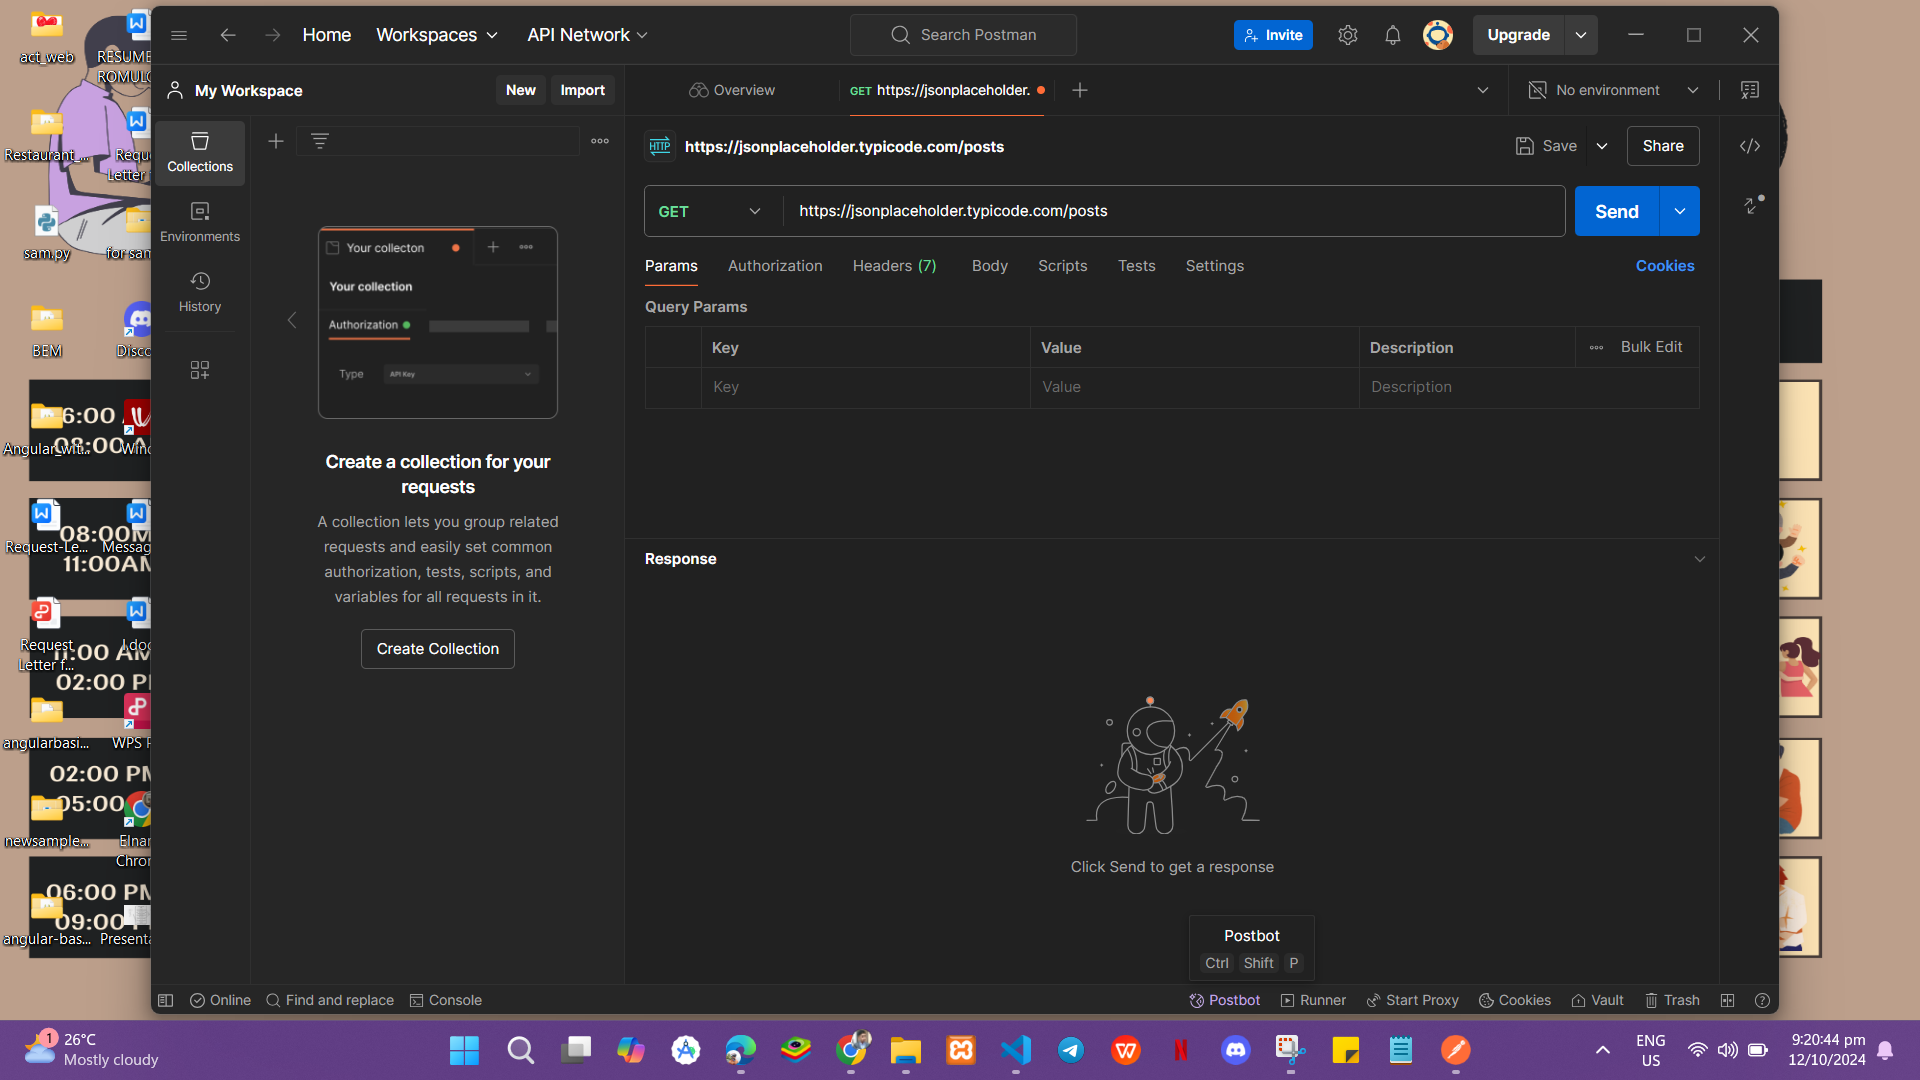Open the Cookies link near Send
This screenshot has width=1920, height=1080.
pos(1665,266)
